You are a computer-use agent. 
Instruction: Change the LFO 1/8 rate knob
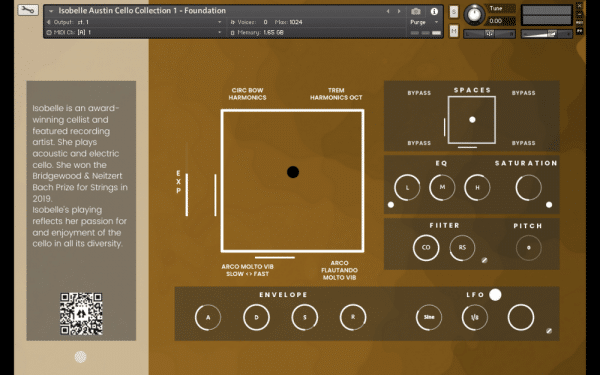click(x=474, y=317)
